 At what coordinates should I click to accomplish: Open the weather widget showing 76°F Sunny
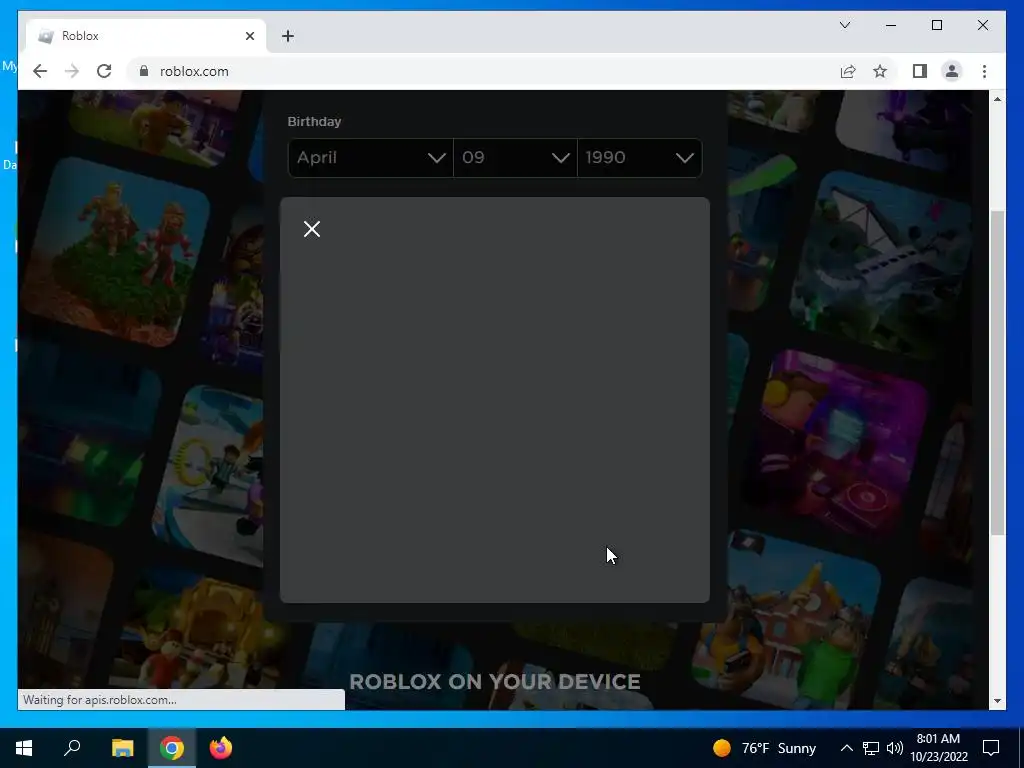tap(764, 748)
